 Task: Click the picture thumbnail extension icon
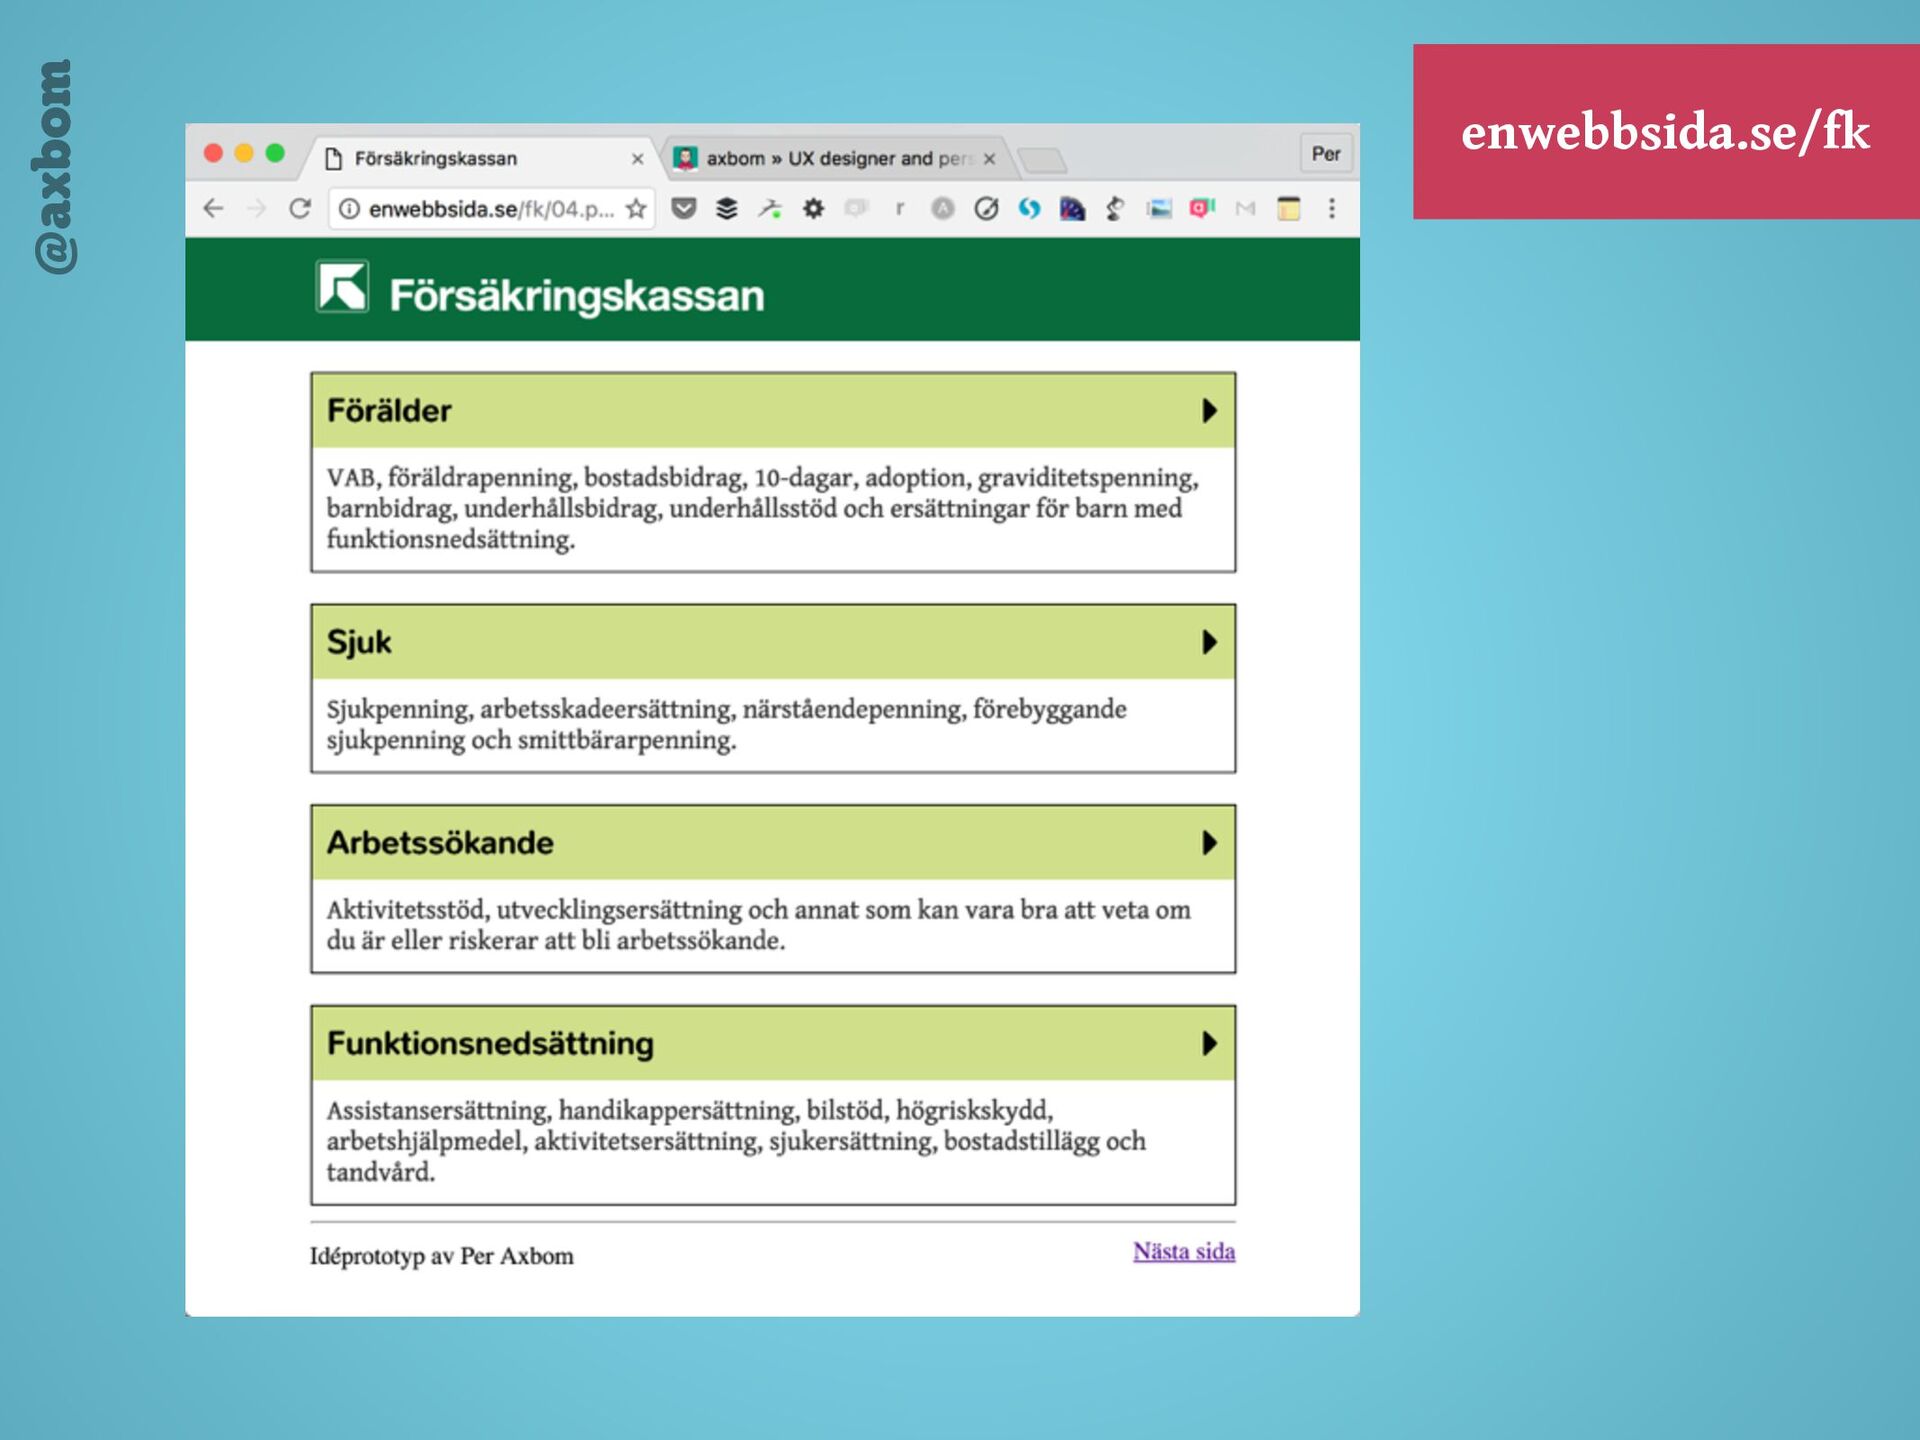[x=1159, y=208]
